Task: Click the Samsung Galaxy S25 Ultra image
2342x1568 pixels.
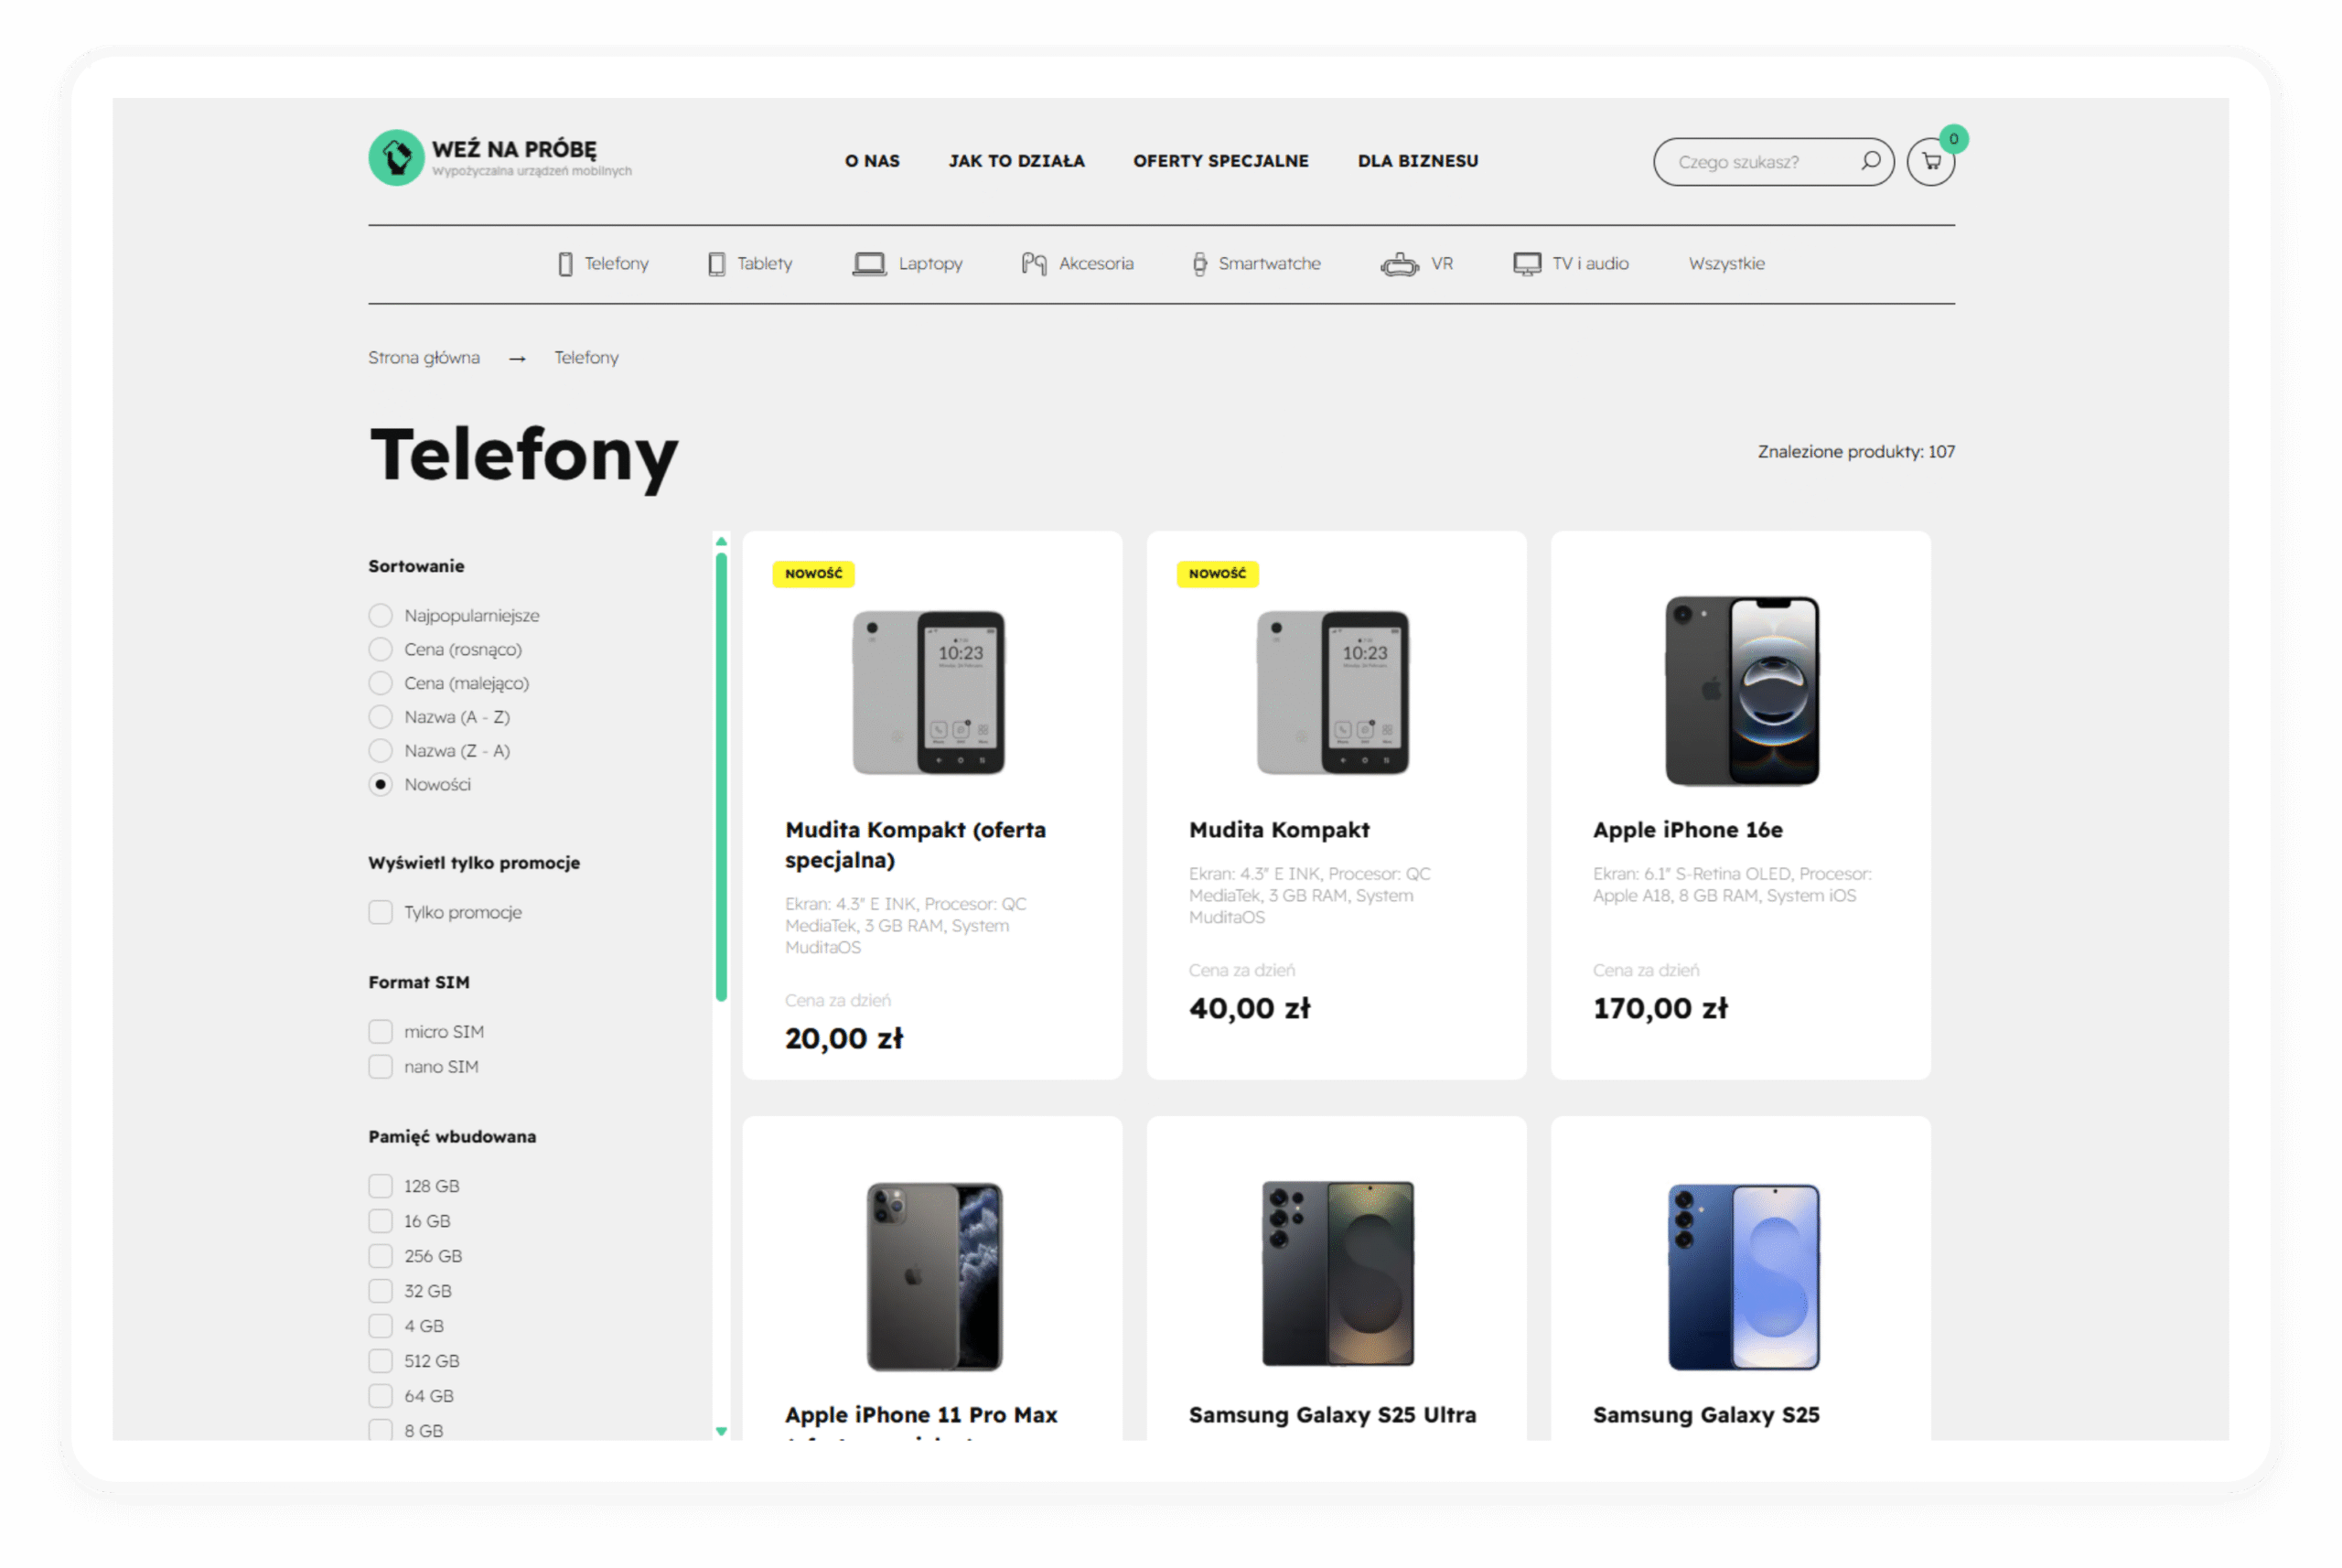Action: (x=1337, y=1273)
